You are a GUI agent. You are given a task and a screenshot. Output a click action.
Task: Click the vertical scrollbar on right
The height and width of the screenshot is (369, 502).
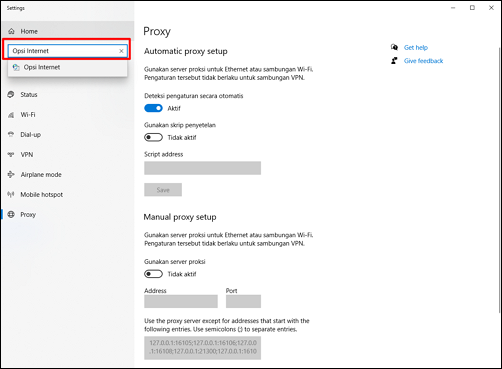point(500,180)
